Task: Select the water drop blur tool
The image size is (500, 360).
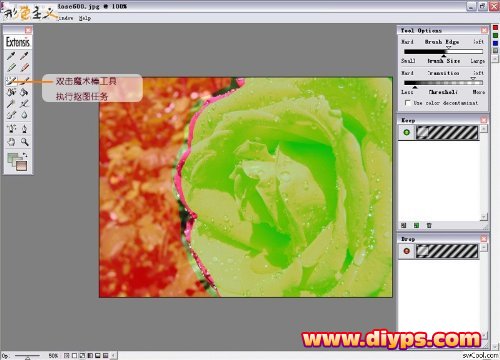Action: coord(24,115)
